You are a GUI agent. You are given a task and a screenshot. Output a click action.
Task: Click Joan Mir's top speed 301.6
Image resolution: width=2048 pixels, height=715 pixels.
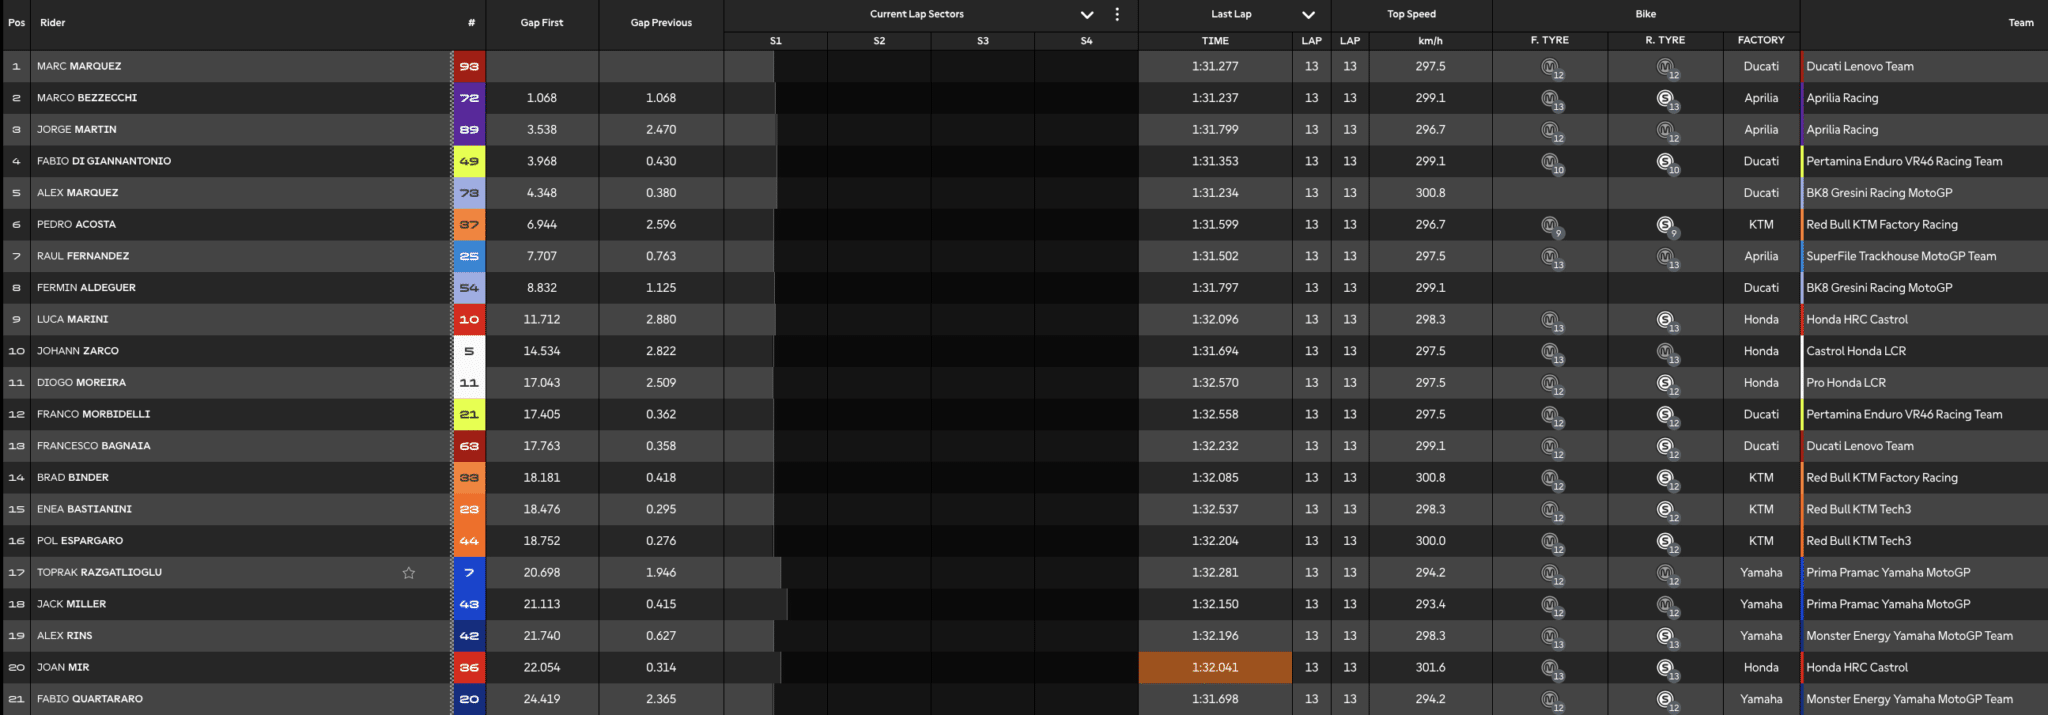tap(1431, 668)
